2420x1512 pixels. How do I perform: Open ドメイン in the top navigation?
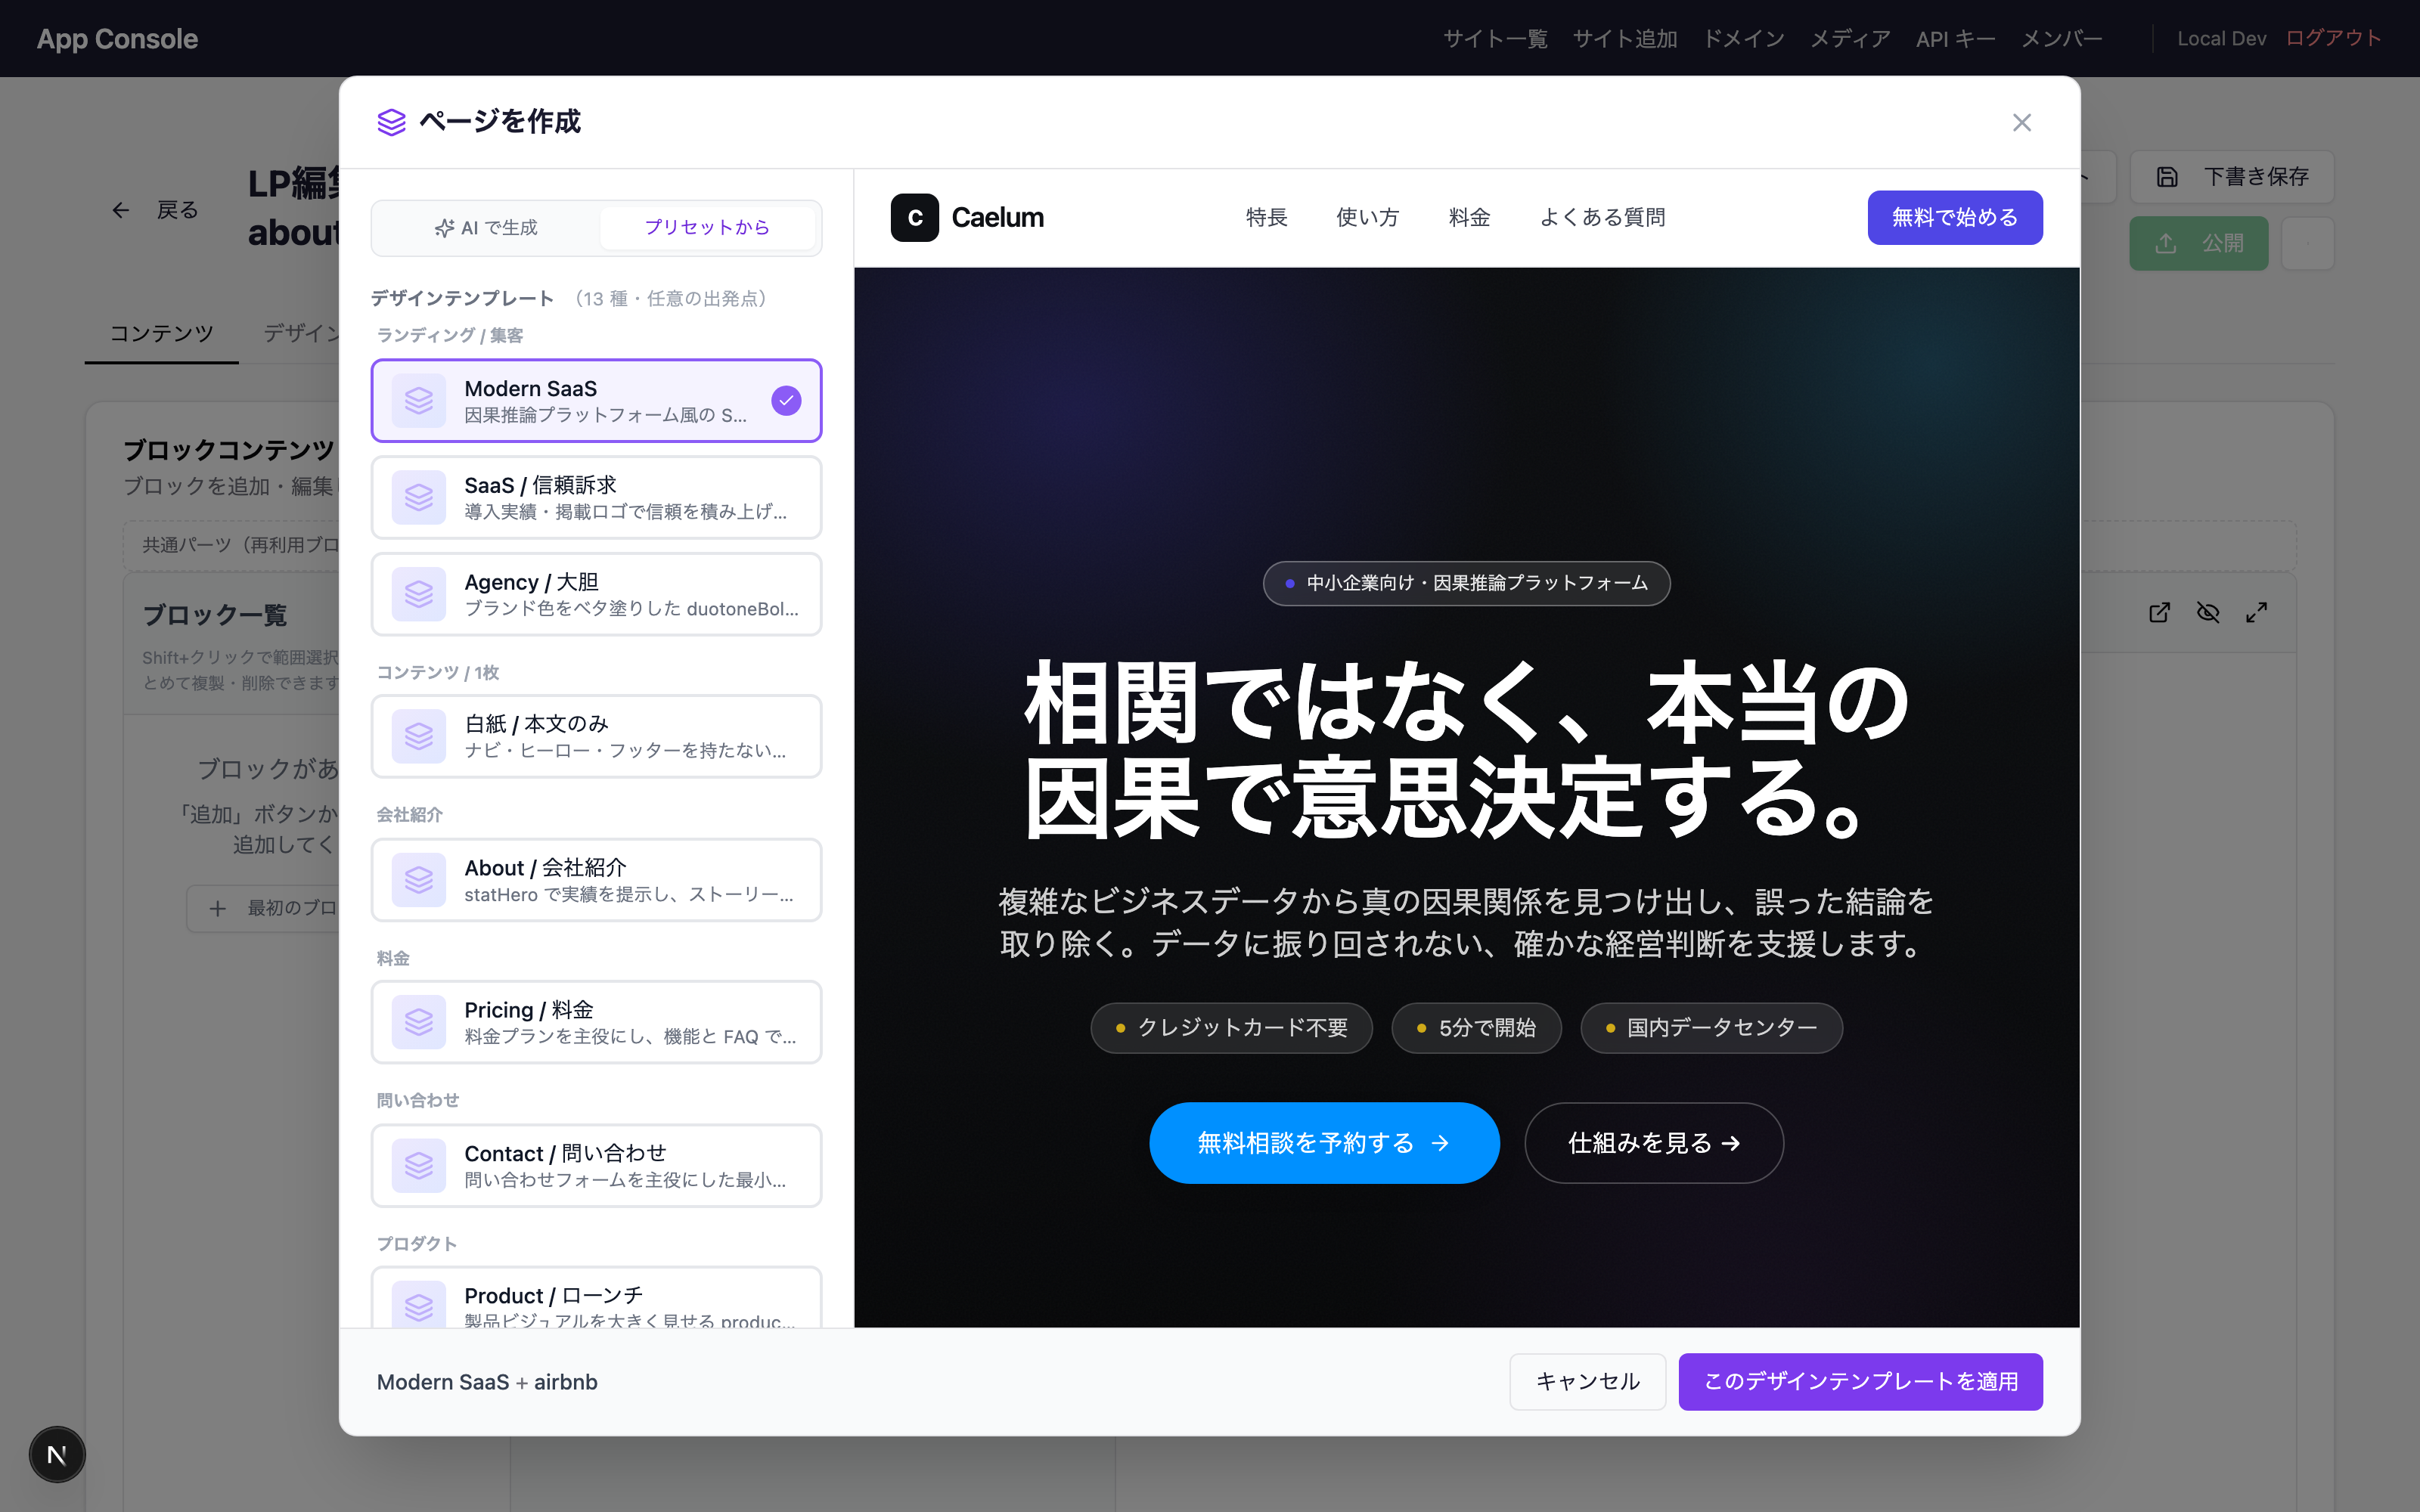[1744, 39]
